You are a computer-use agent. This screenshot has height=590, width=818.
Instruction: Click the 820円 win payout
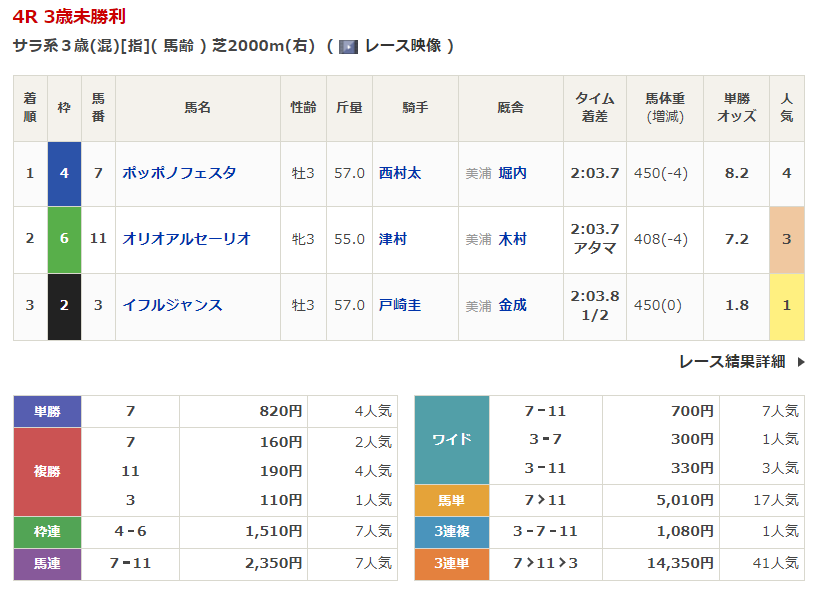(x=281, y=412)
